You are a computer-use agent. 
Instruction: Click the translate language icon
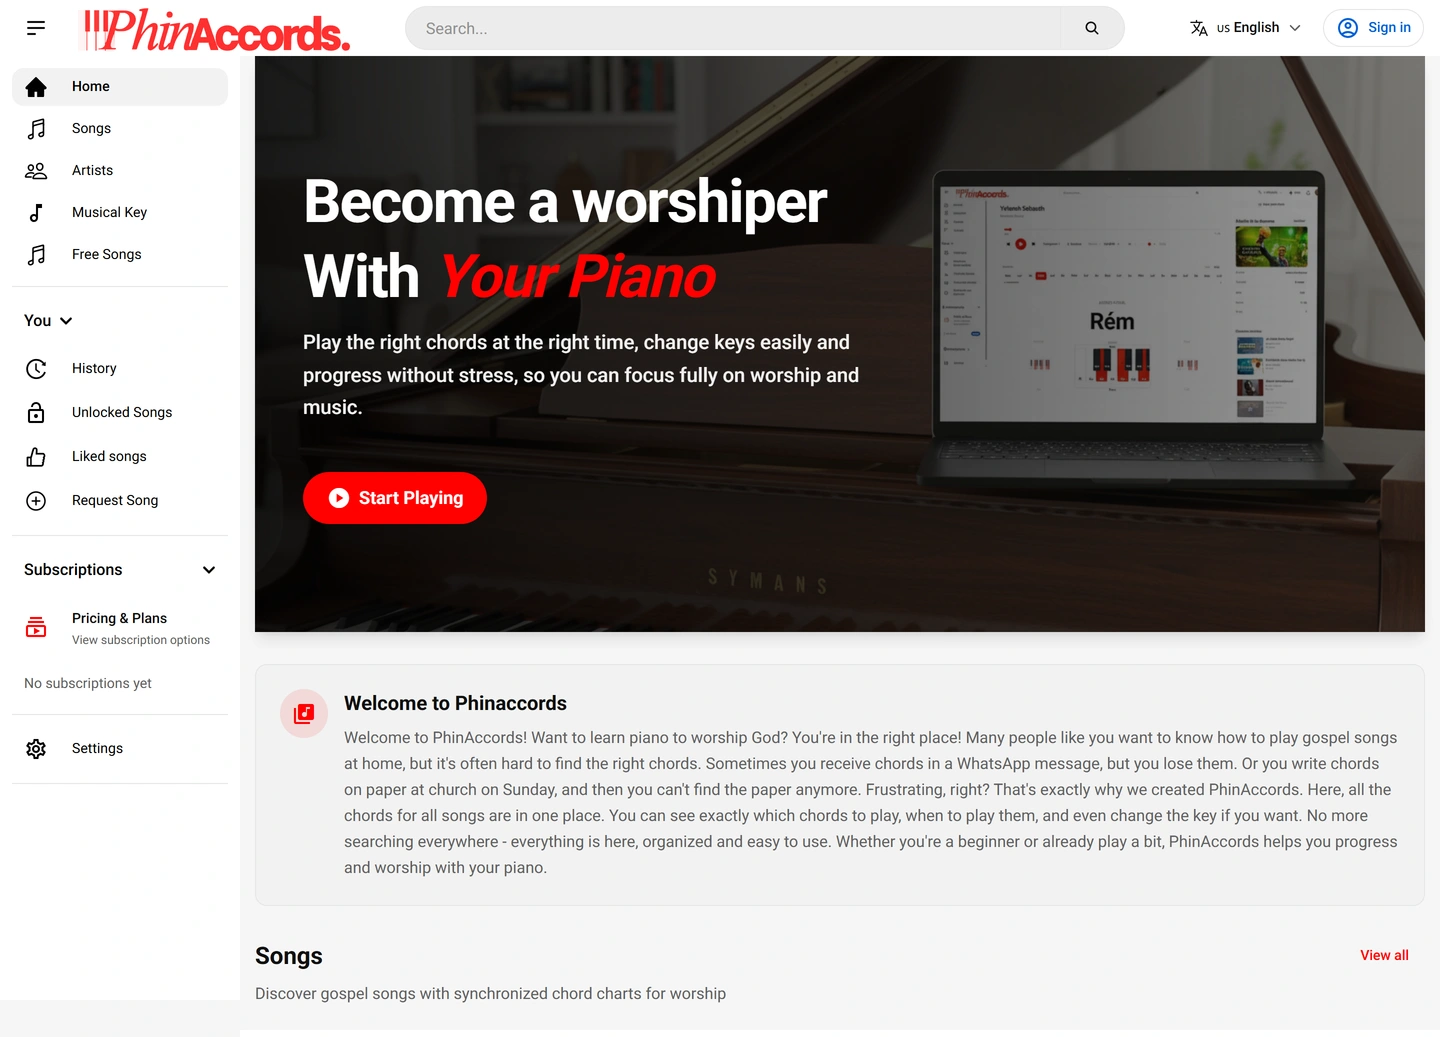click(1199, 28)
